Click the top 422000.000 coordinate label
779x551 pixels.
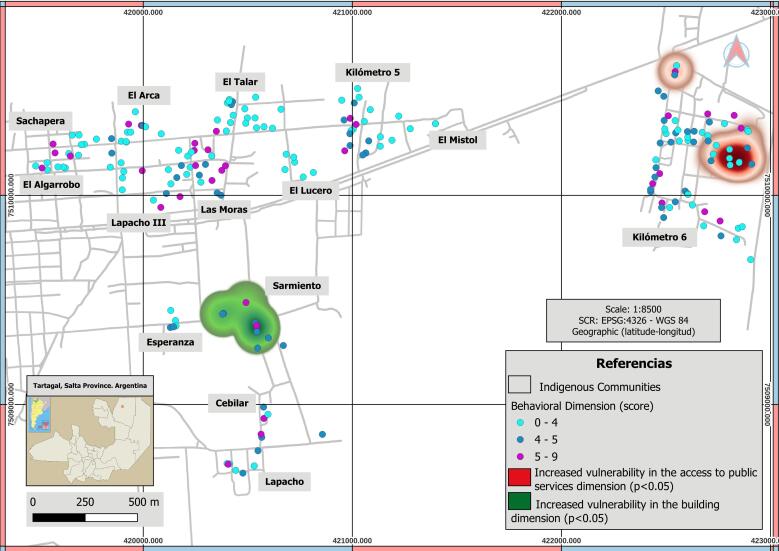(561, 12)
